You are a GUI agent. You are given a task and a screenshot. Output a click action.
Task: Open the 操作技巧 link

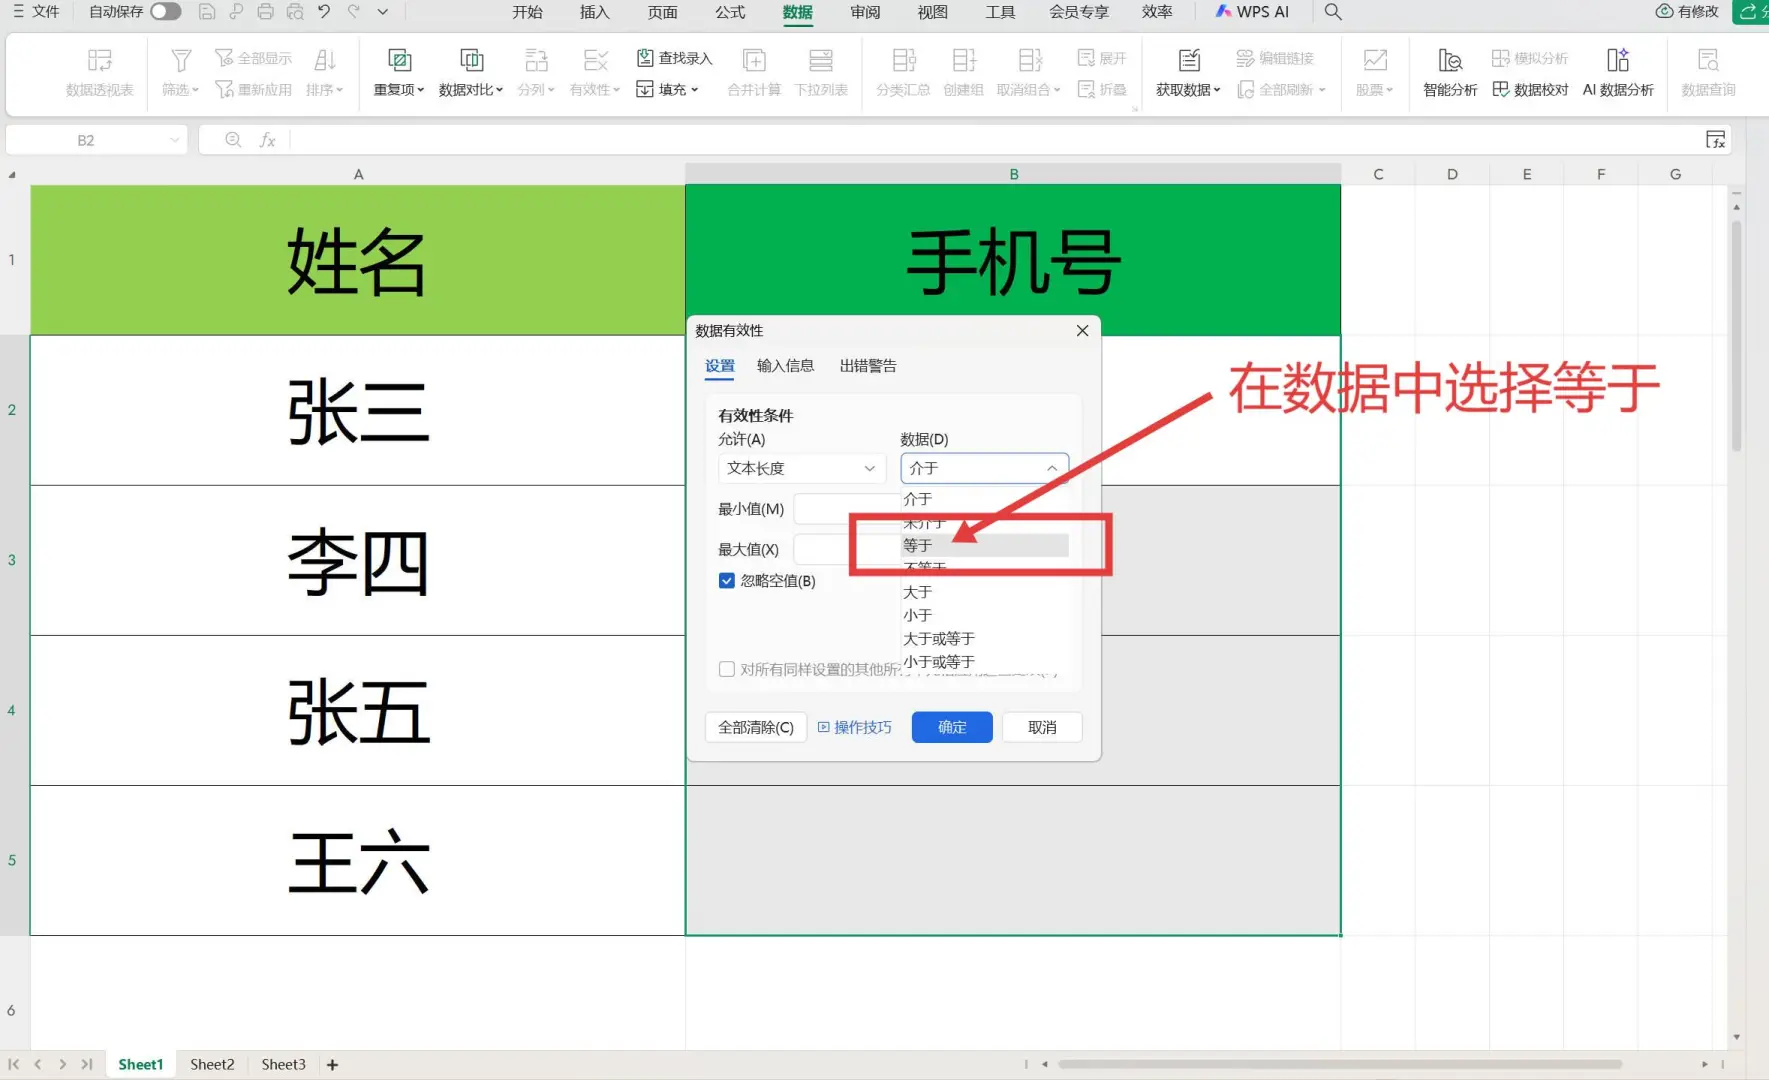click(x=855, y=727)
